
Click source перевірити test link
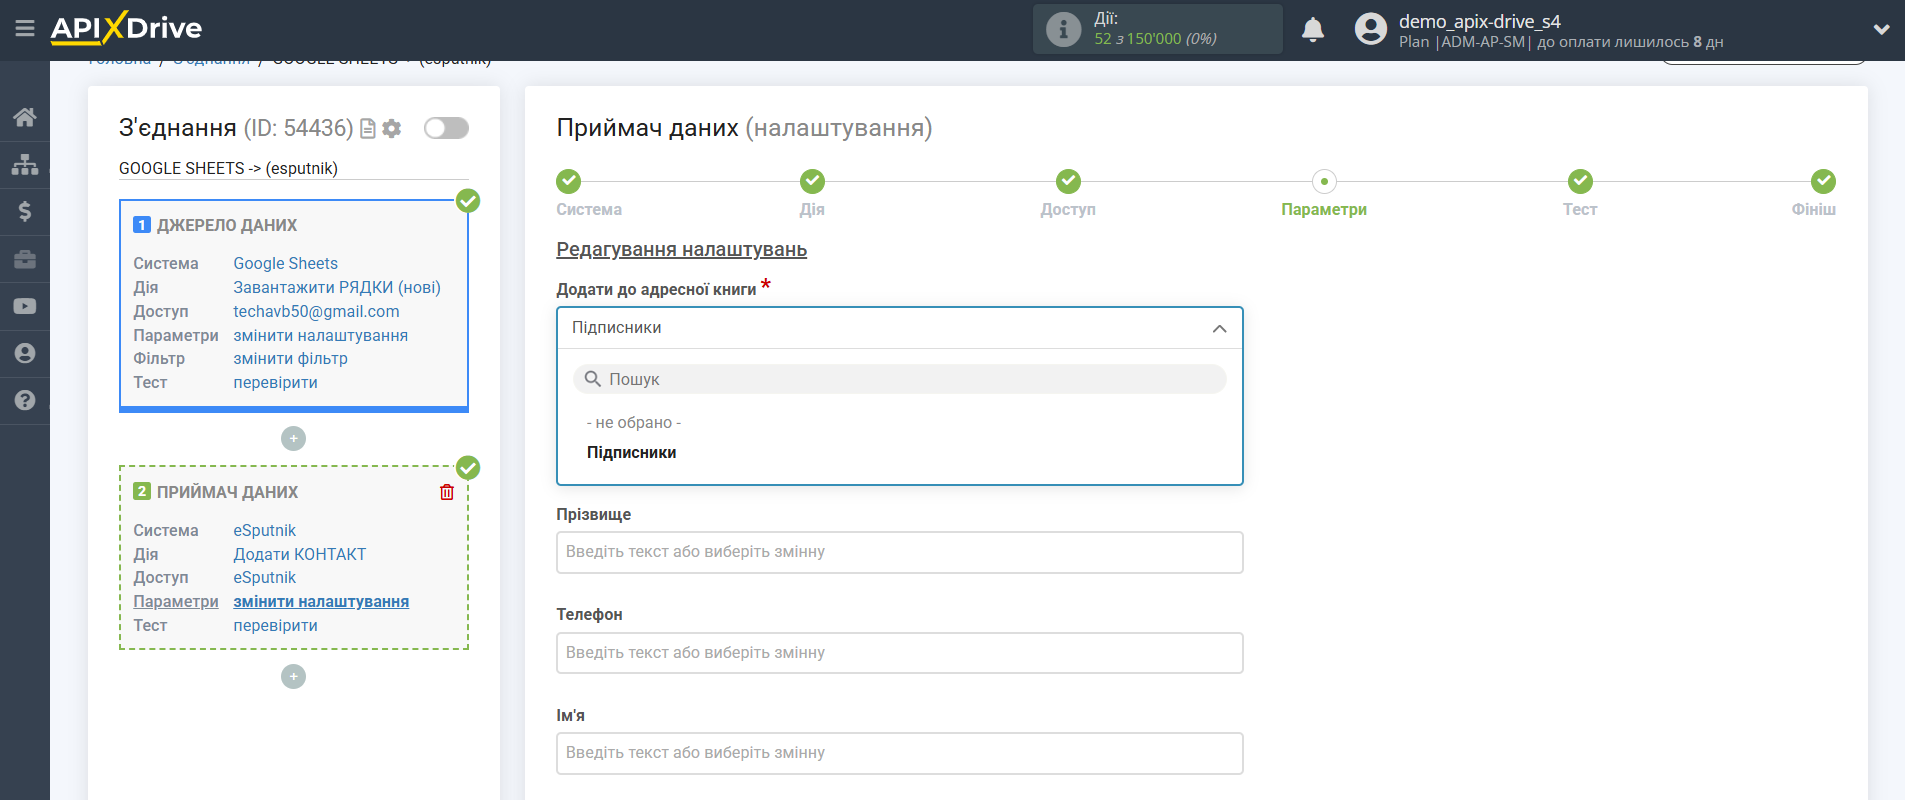[x=275, y=382]
